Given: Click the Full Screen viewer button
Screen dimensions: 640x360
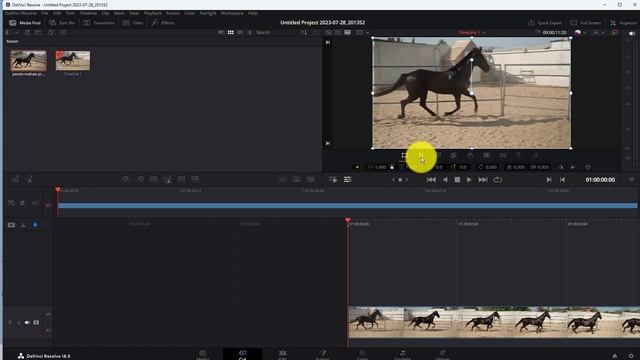Looking at the screenshot, I should [586, 23].
